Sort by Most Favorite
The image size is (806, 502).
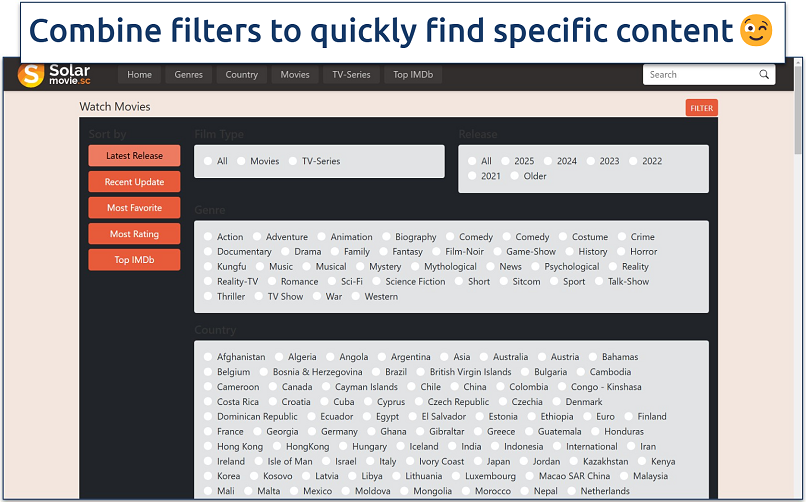pyautogui.click(x=134, y=208)
